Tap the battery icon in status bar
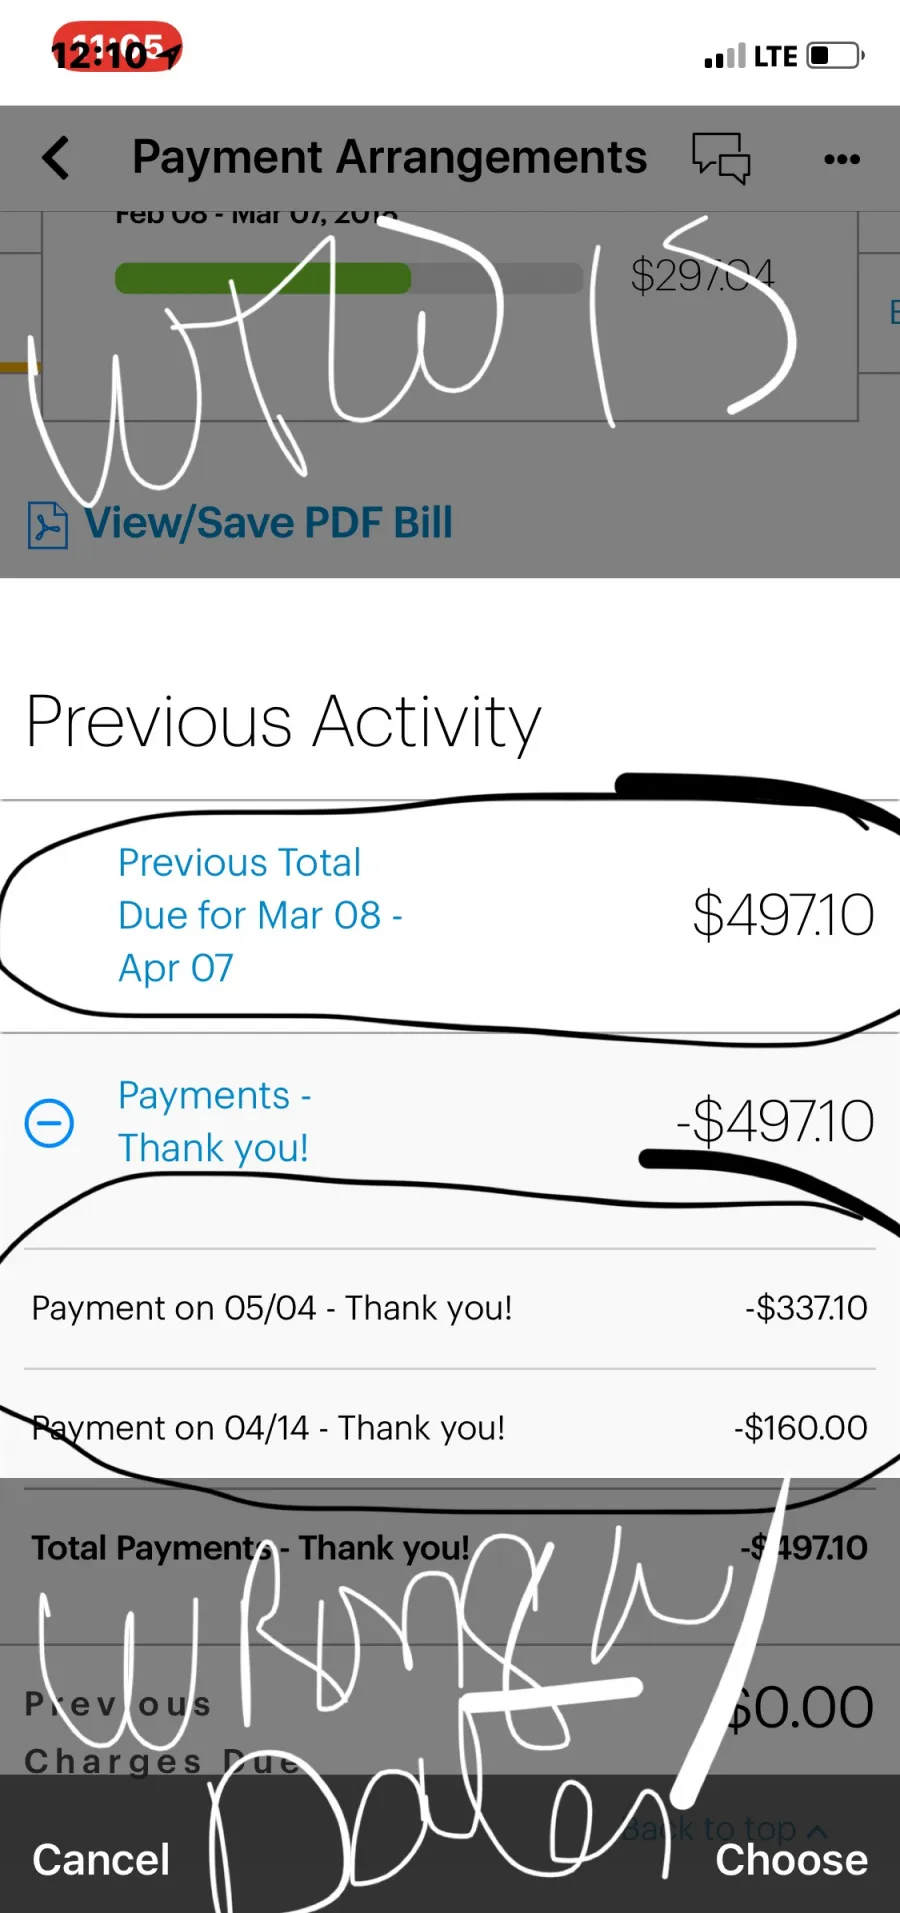 coord(835,55)
